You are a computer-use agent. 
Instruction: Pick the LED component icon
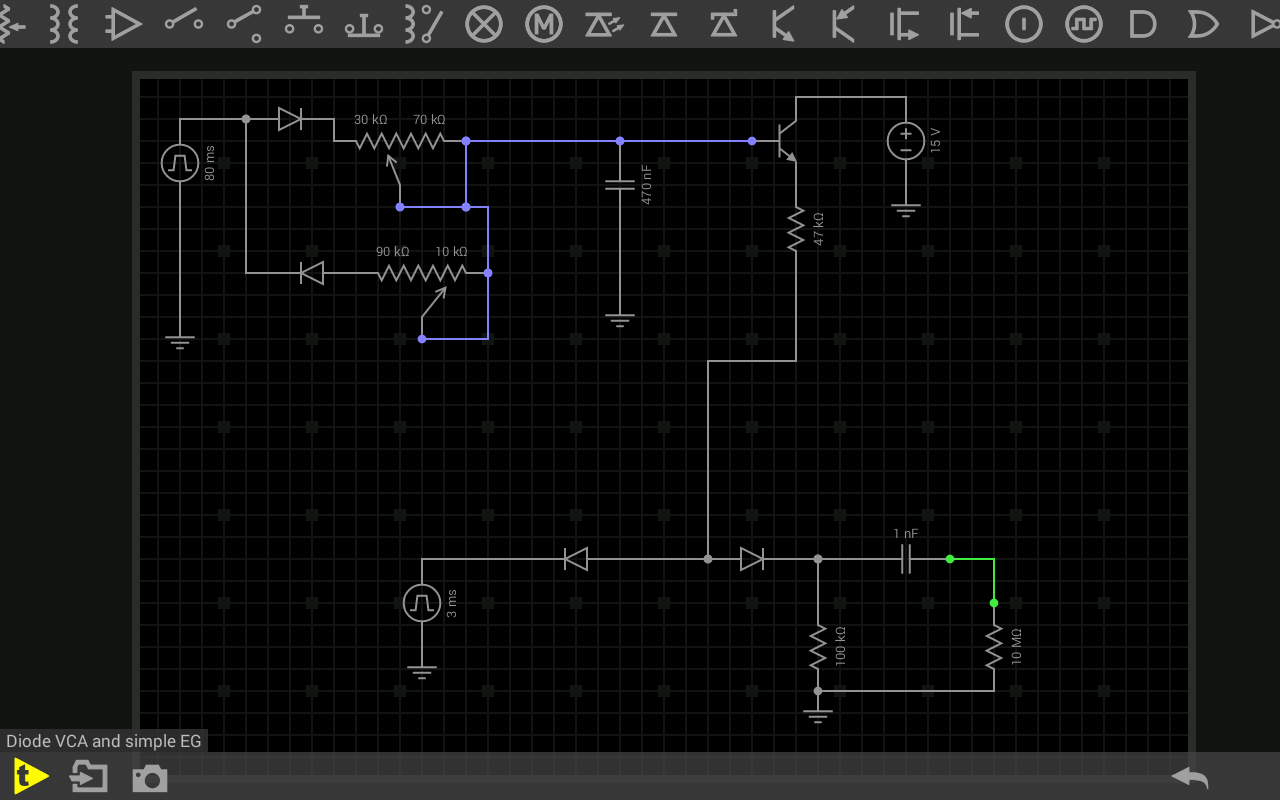point(604,24)
